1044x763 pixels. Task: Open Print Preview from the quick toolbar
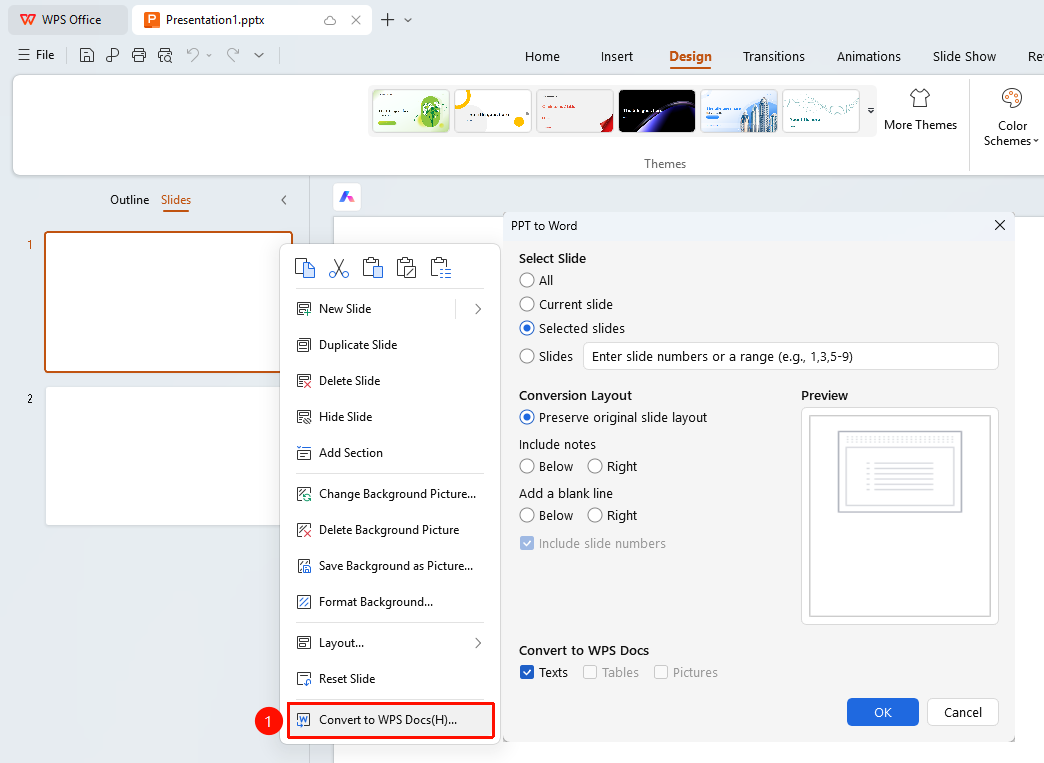[165, 55]
